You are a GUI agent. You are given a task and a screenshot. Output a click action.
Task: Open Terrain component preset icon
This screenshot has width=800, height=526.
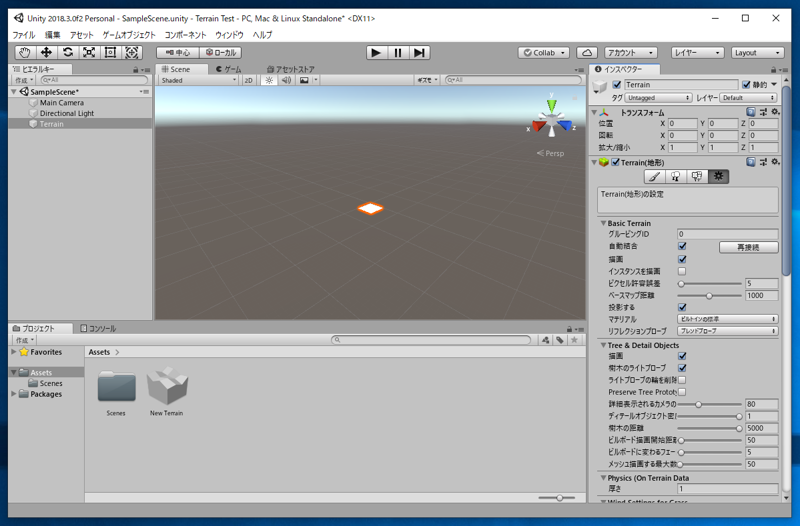point(763,162)
